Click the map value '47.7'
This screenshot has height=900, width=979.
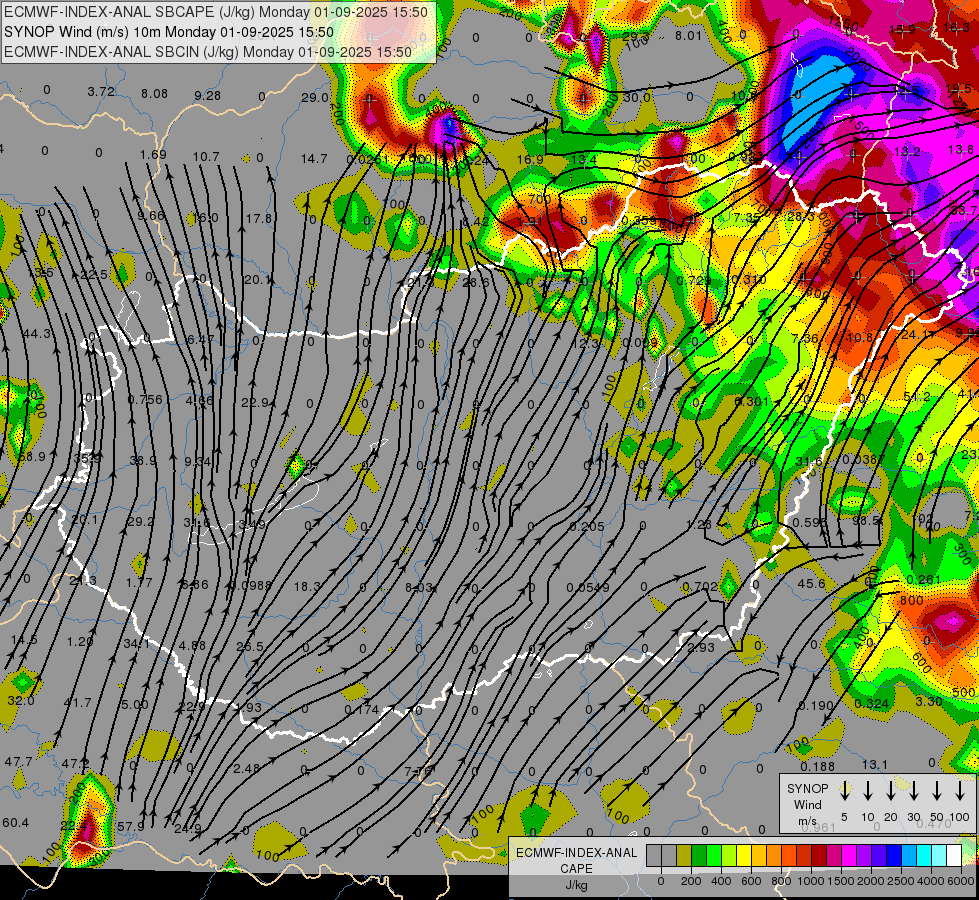click(18, 762)
